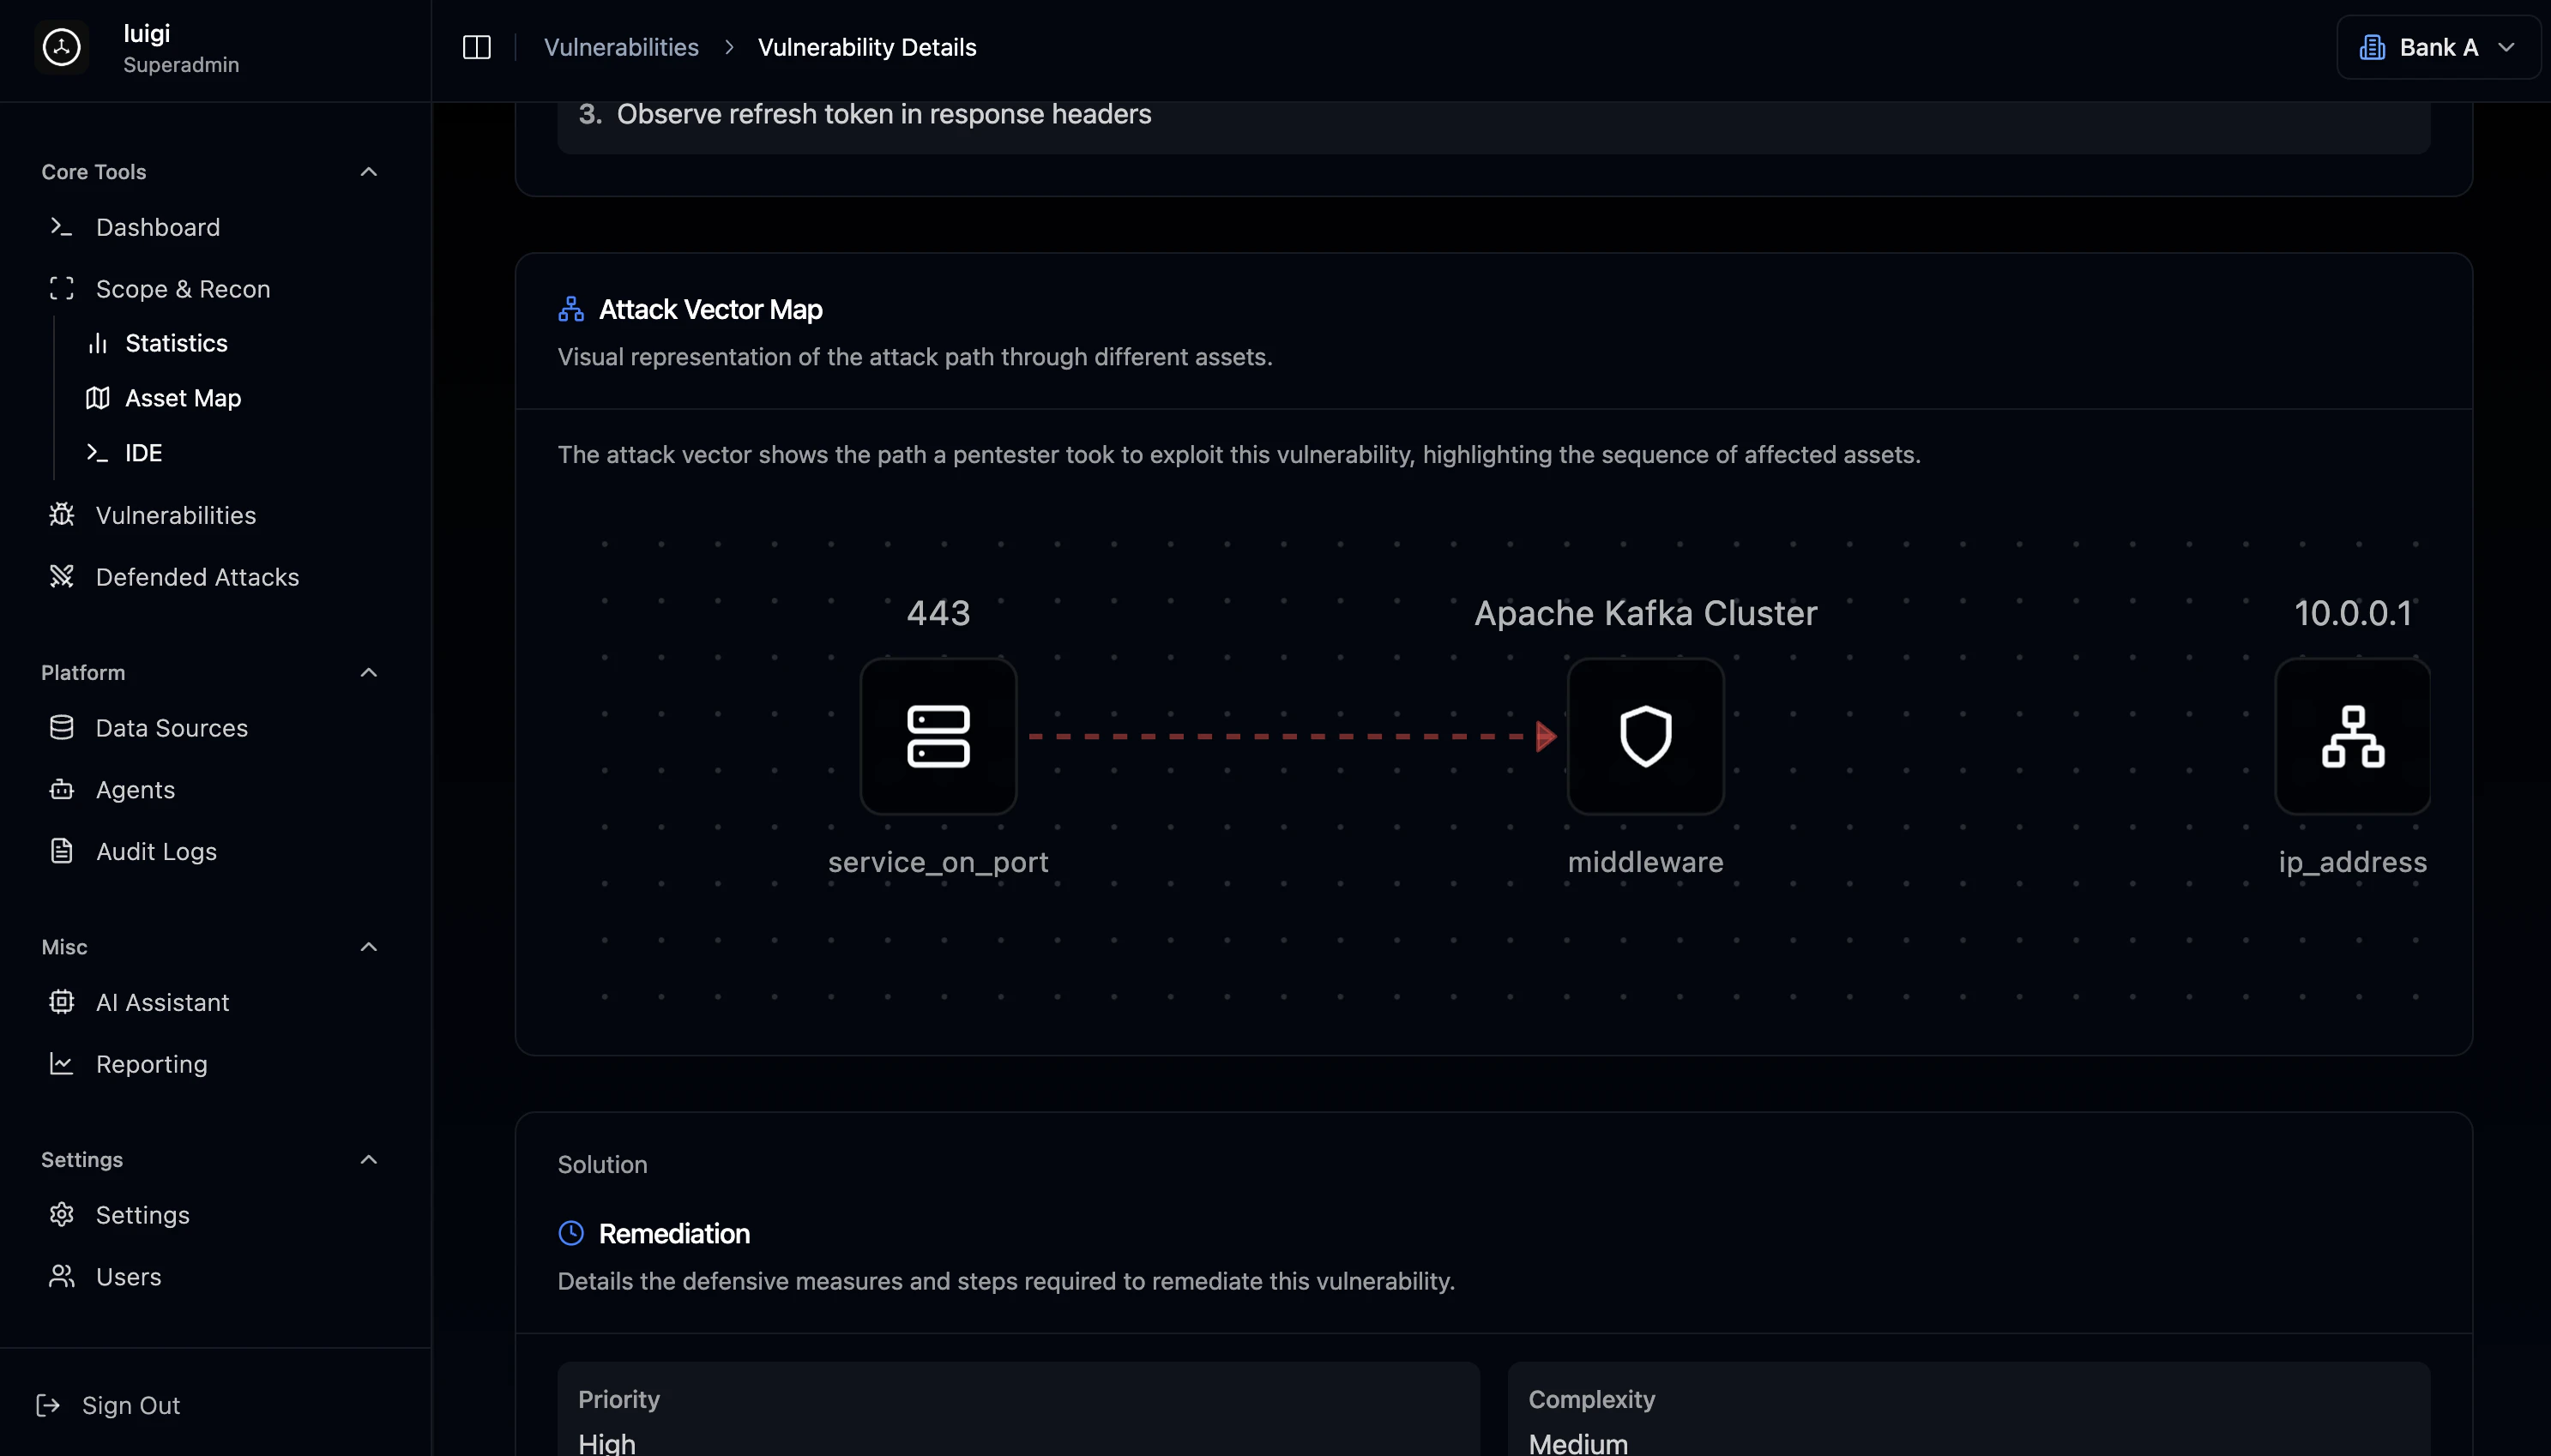The width and height of the screenshot is (2551, 1456).
Task: Go to Vulnerabilities via breadcrumb
Action: [x=621, y=47]
